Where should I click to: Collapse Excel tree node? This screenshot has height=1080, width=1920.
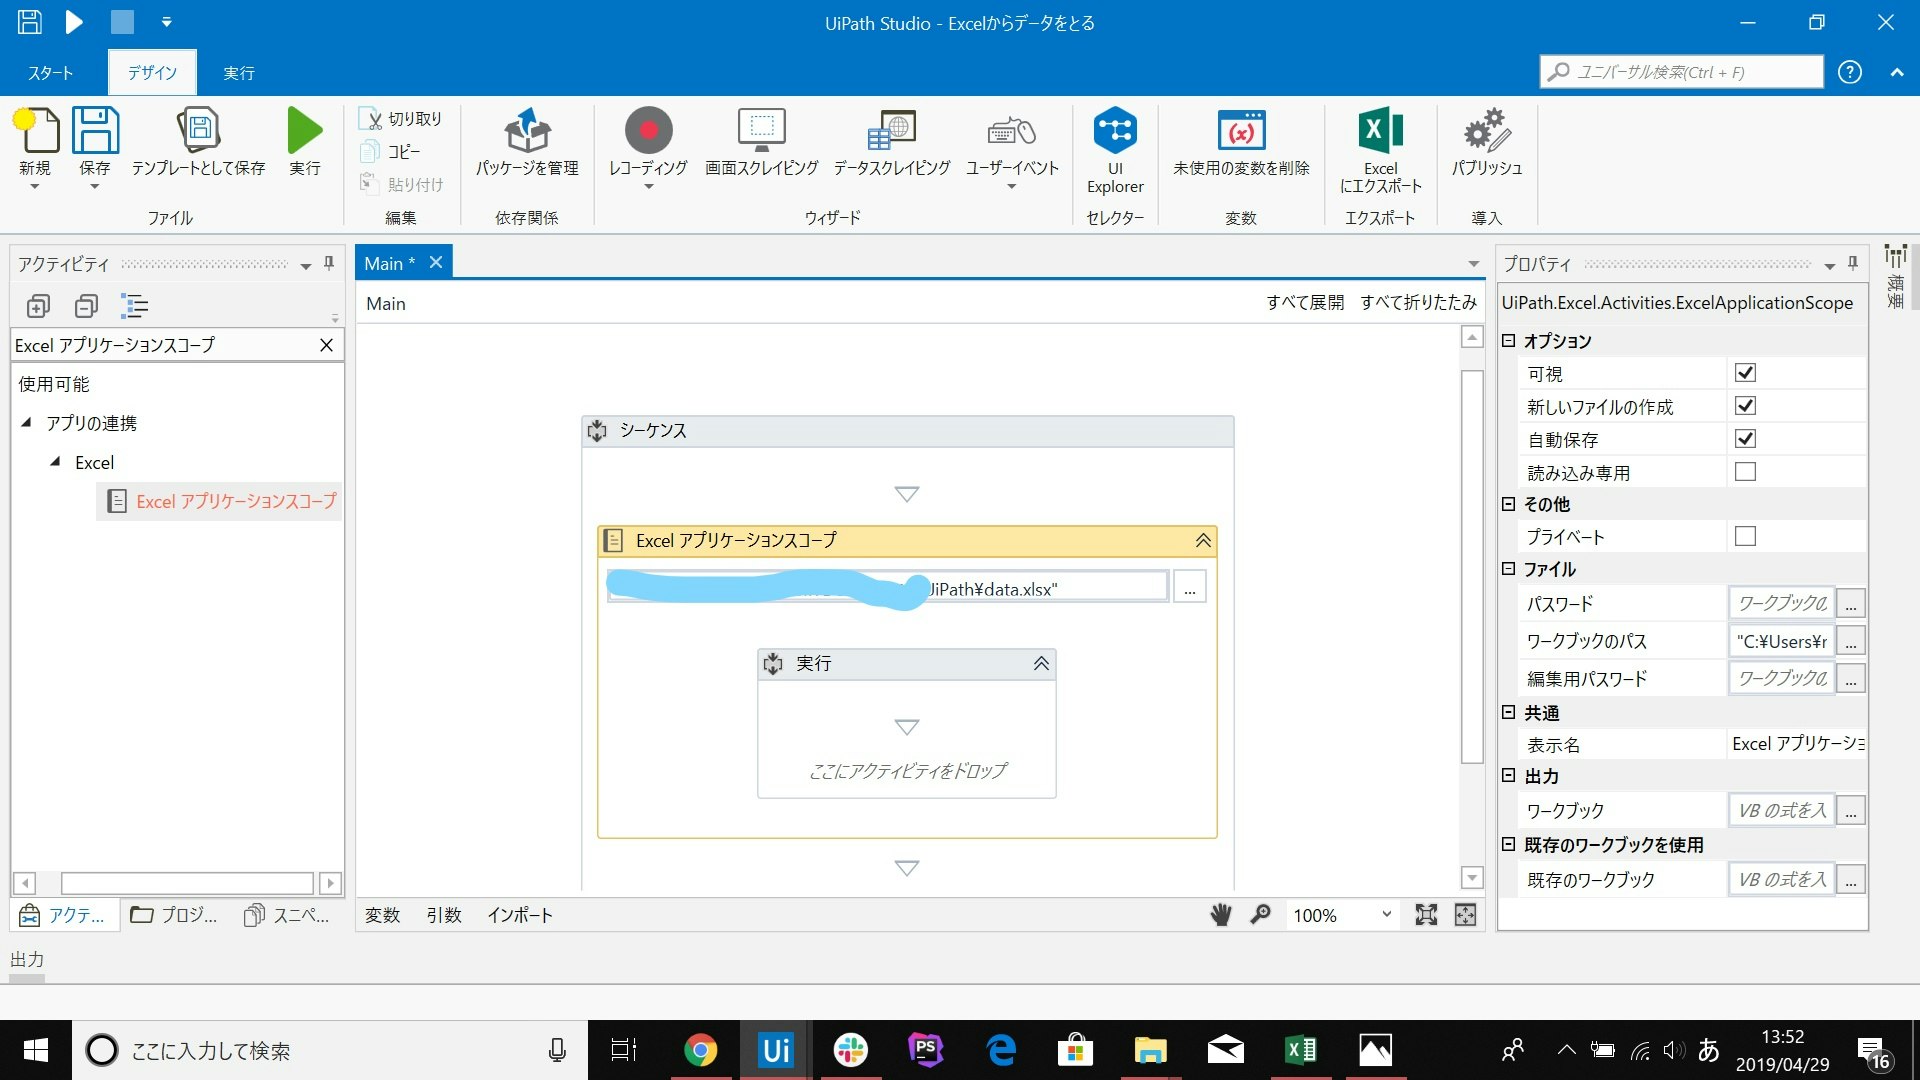56,461
